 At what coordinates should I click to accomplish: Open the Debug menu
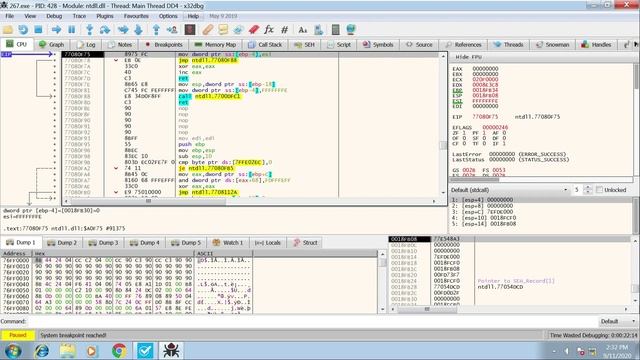pos(54,16)
